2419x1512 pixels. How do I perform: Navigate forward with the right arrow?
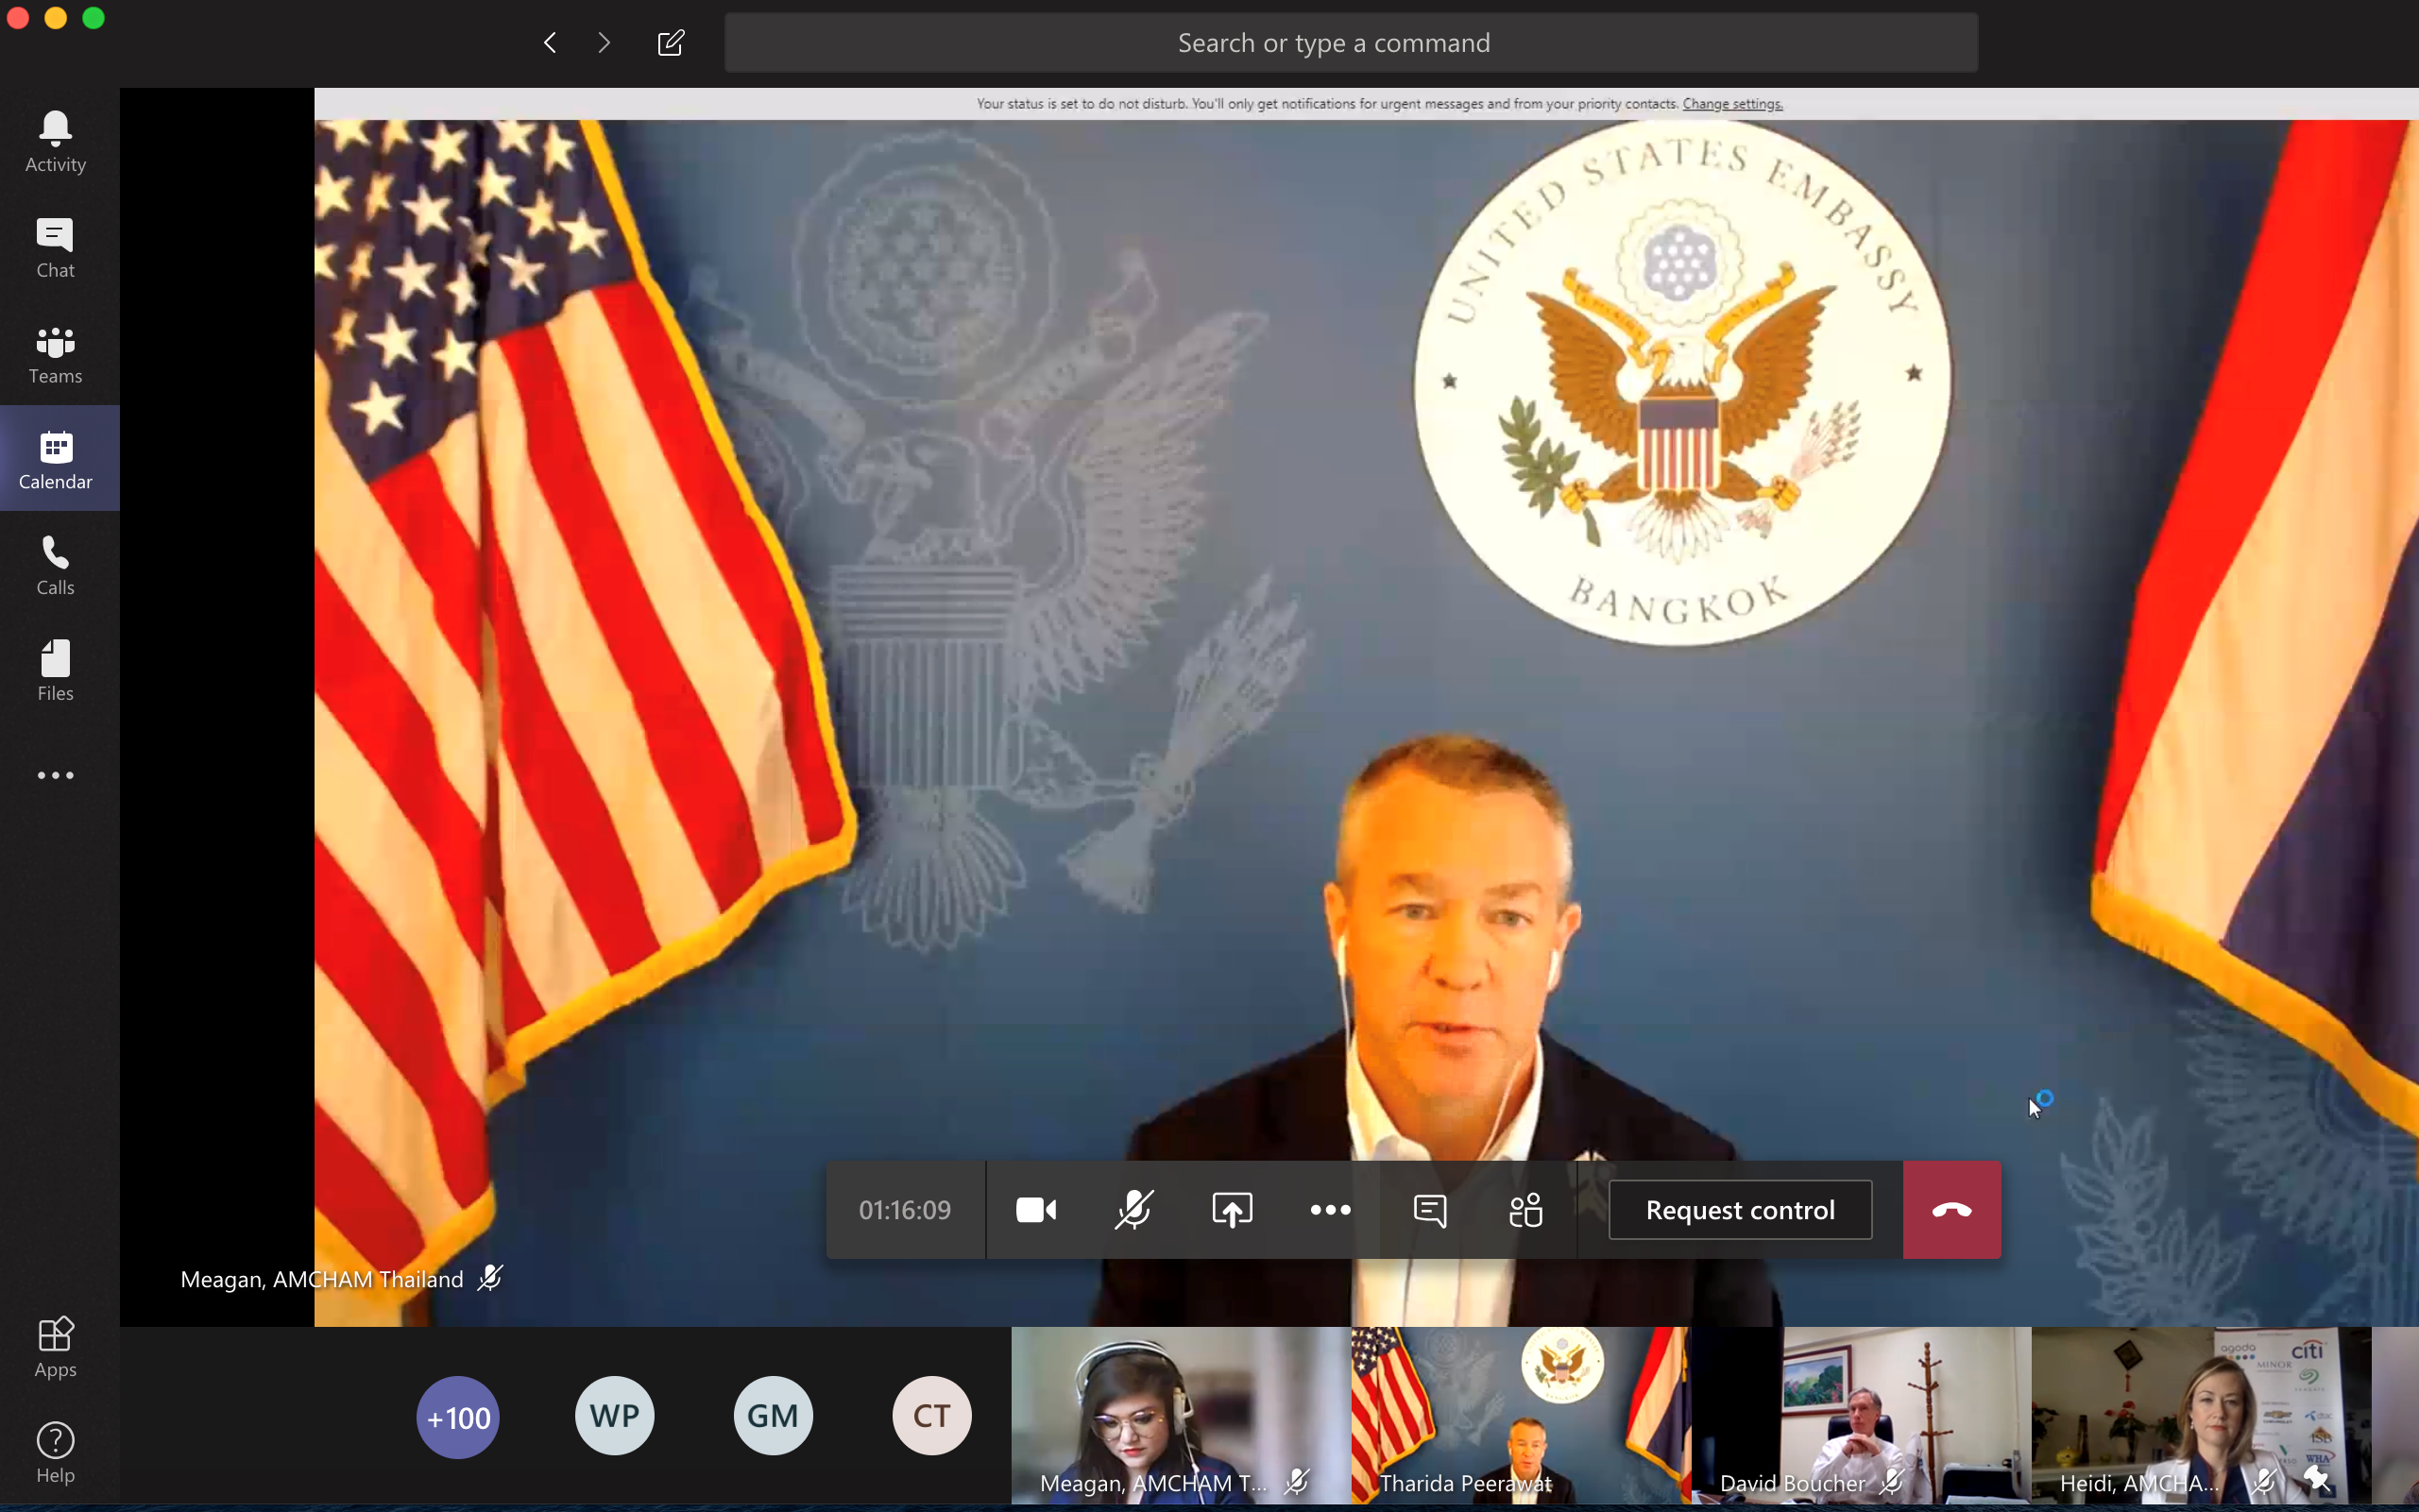[604, 43]
